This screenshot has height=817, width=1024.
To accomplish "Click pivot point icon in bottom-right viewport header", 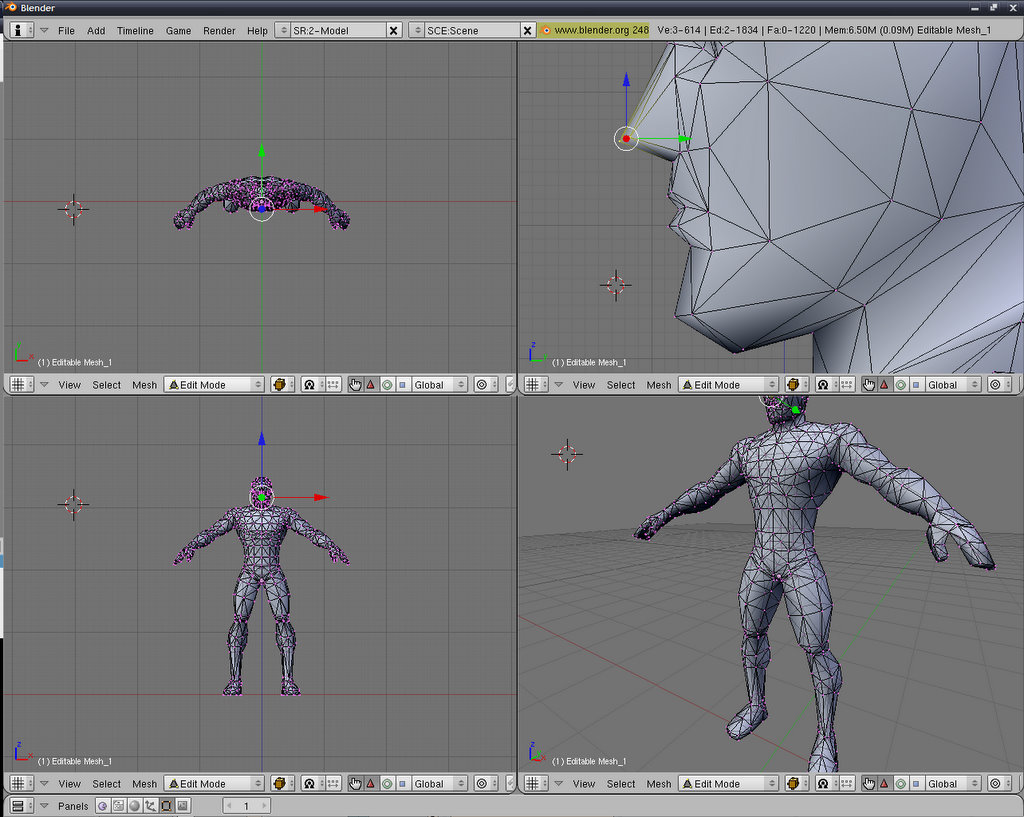I will click(x=823, y=784).
